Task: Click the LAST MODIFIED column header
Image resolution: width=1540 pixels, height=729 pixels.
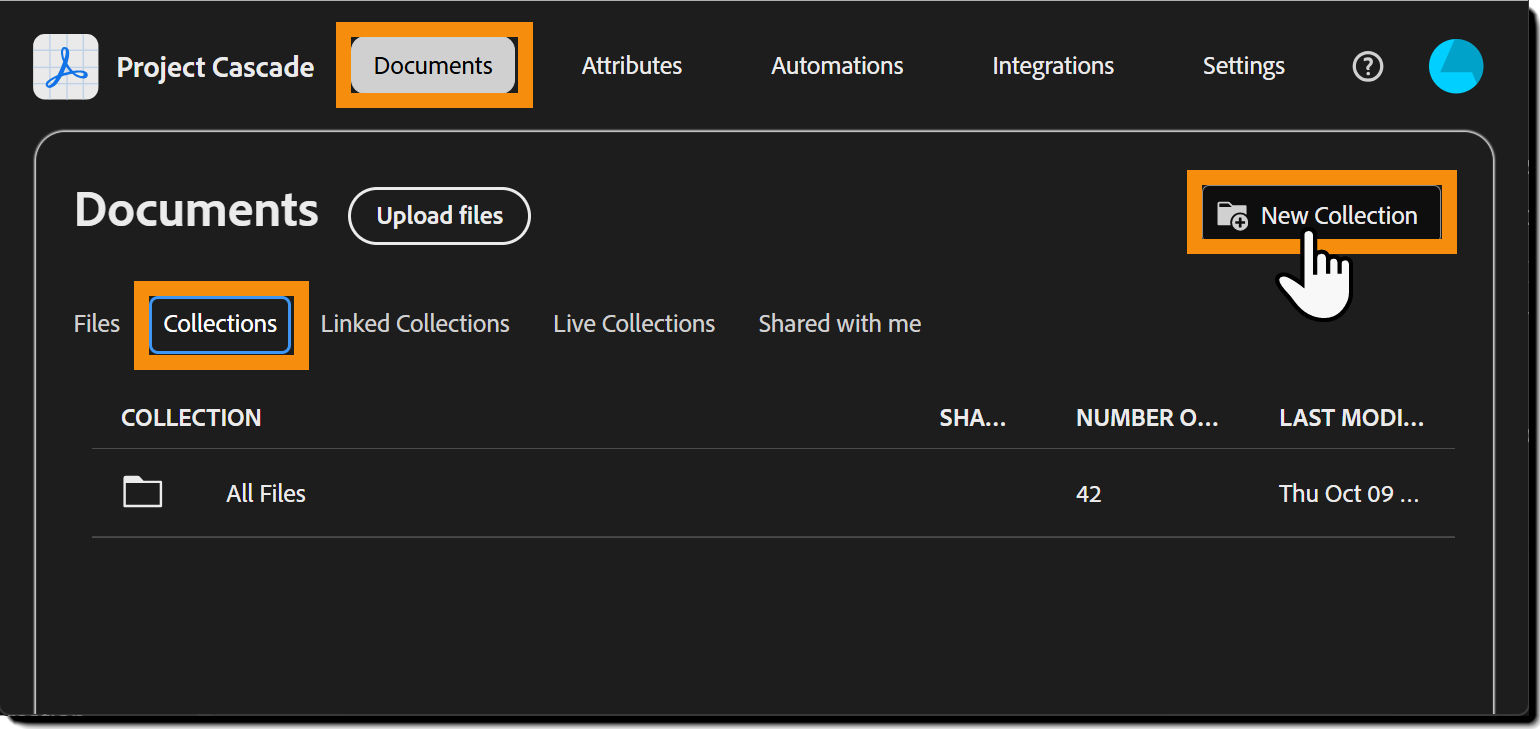Action: [1352, 418]
